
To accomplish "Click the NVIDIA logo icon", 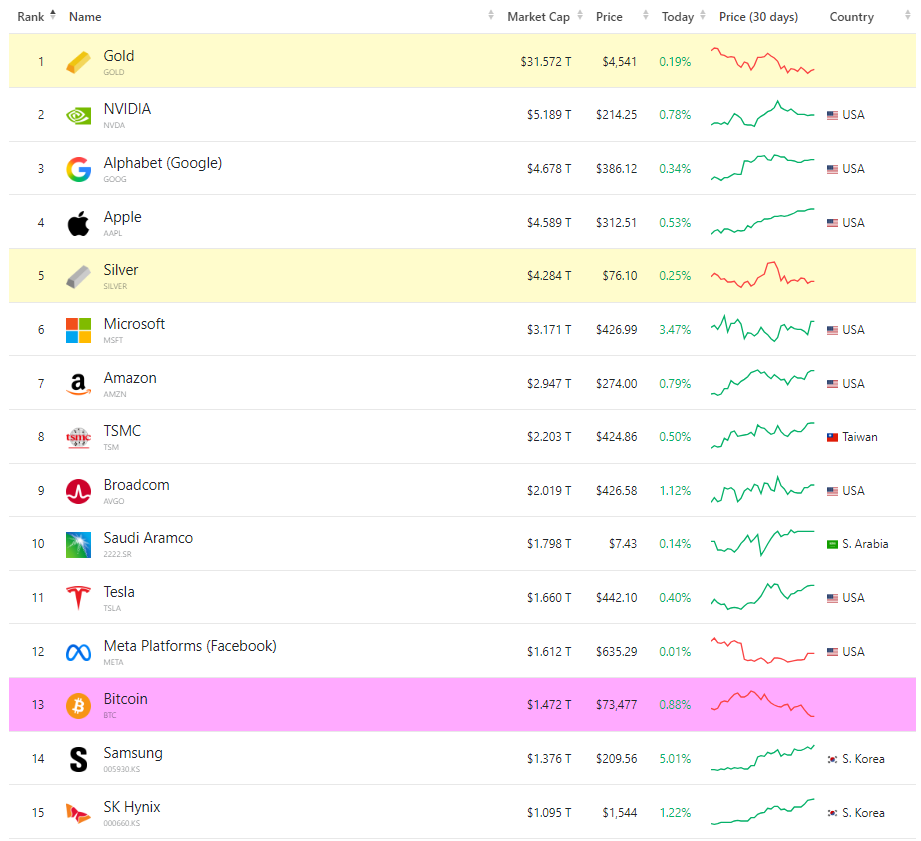I will coord(78,116).
